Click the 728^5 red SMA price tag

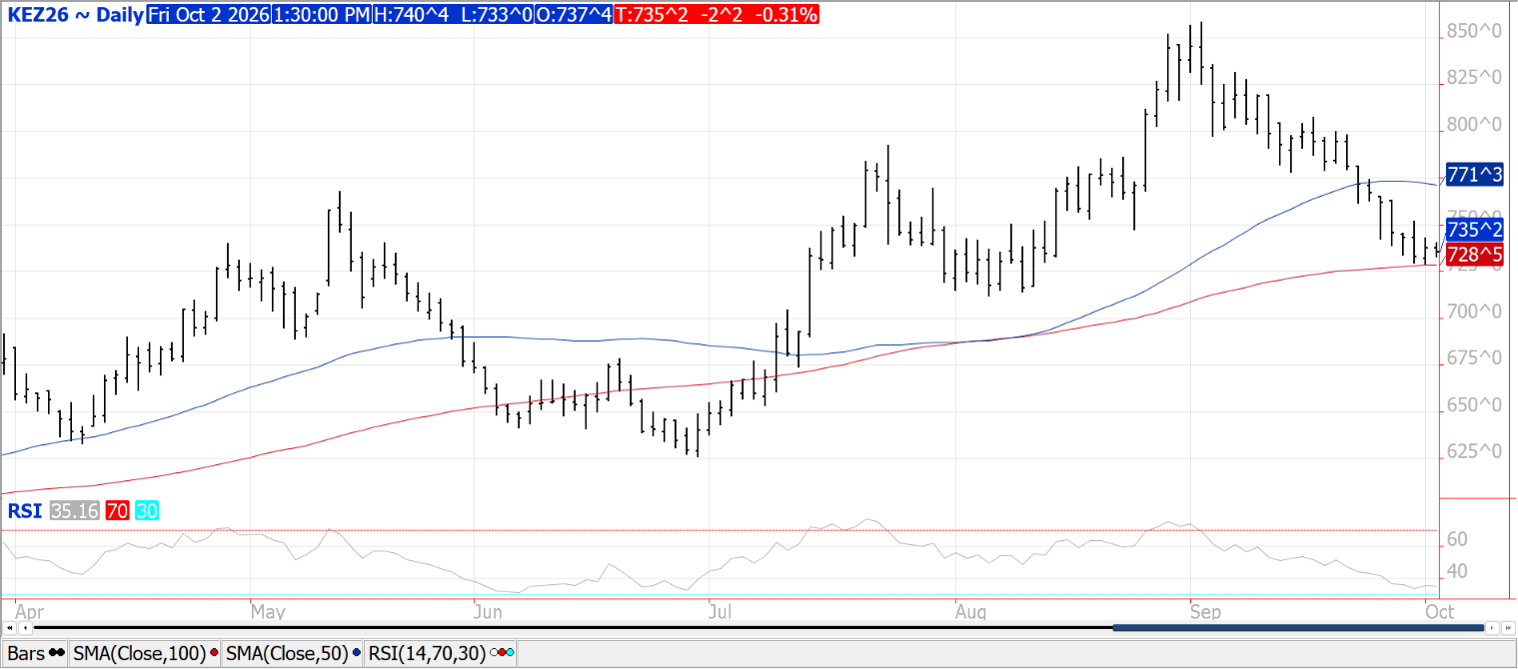[1475, 254]
